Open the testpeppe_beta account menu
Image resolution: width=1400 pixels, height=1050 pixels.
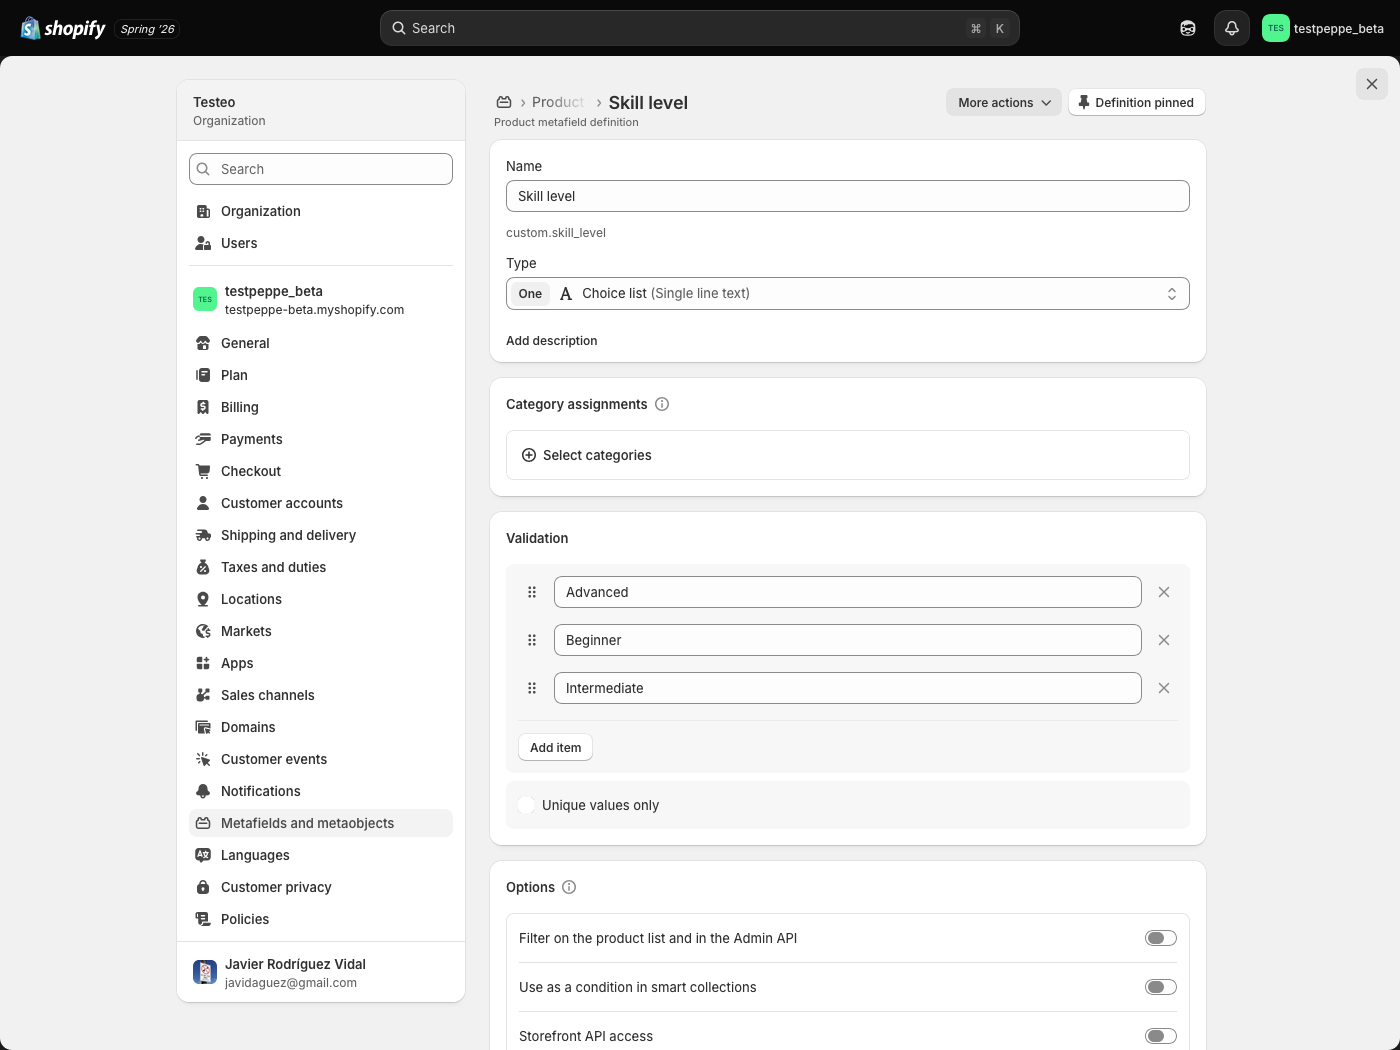tap(1323, 28)
